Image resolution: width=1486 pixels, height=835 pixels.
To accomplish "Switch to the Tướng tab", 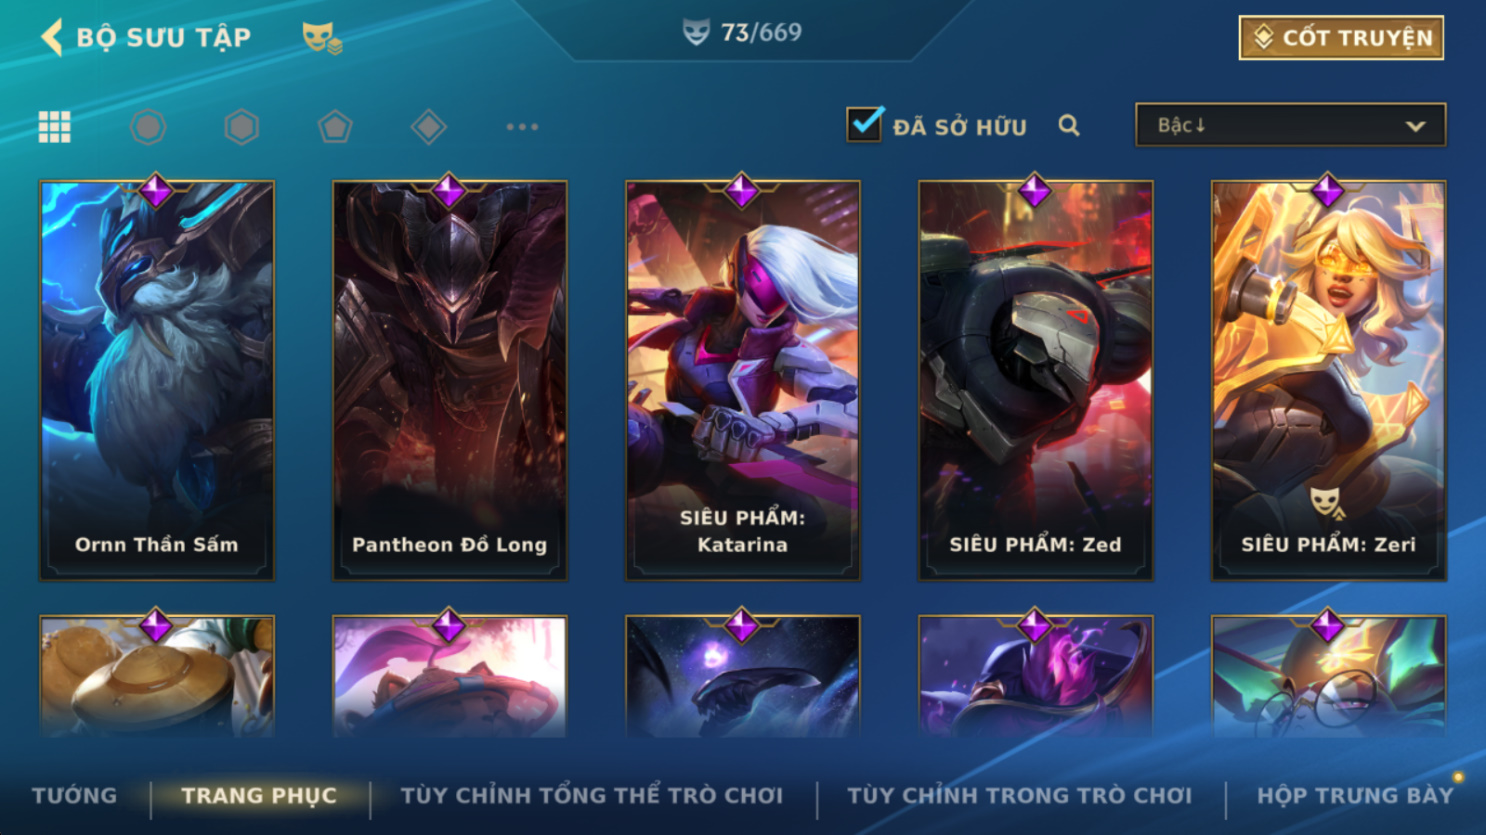I will coord(74,795).
